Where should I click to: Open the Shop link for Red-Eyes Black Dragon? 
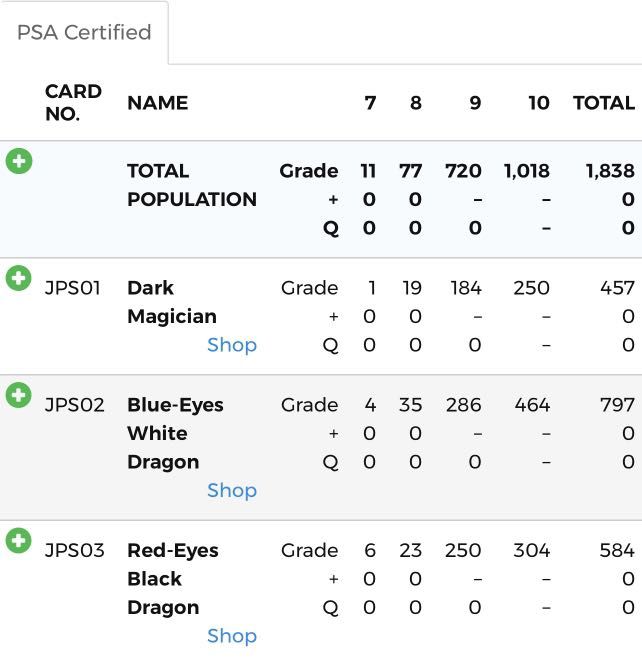[232, 636]
